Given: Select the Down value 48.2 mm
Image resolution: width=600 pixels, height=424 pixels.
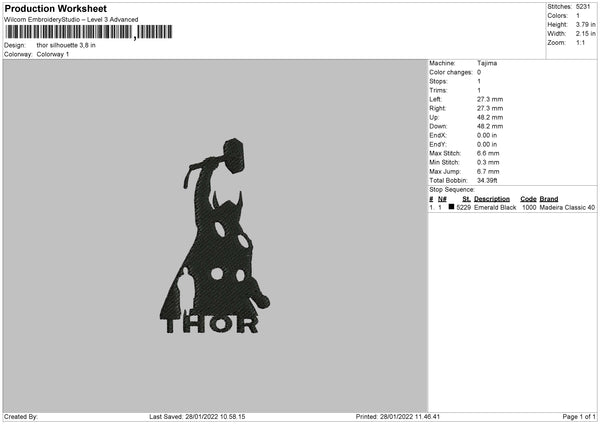Looking at the screenshot, I should click(x=490, y=126).
